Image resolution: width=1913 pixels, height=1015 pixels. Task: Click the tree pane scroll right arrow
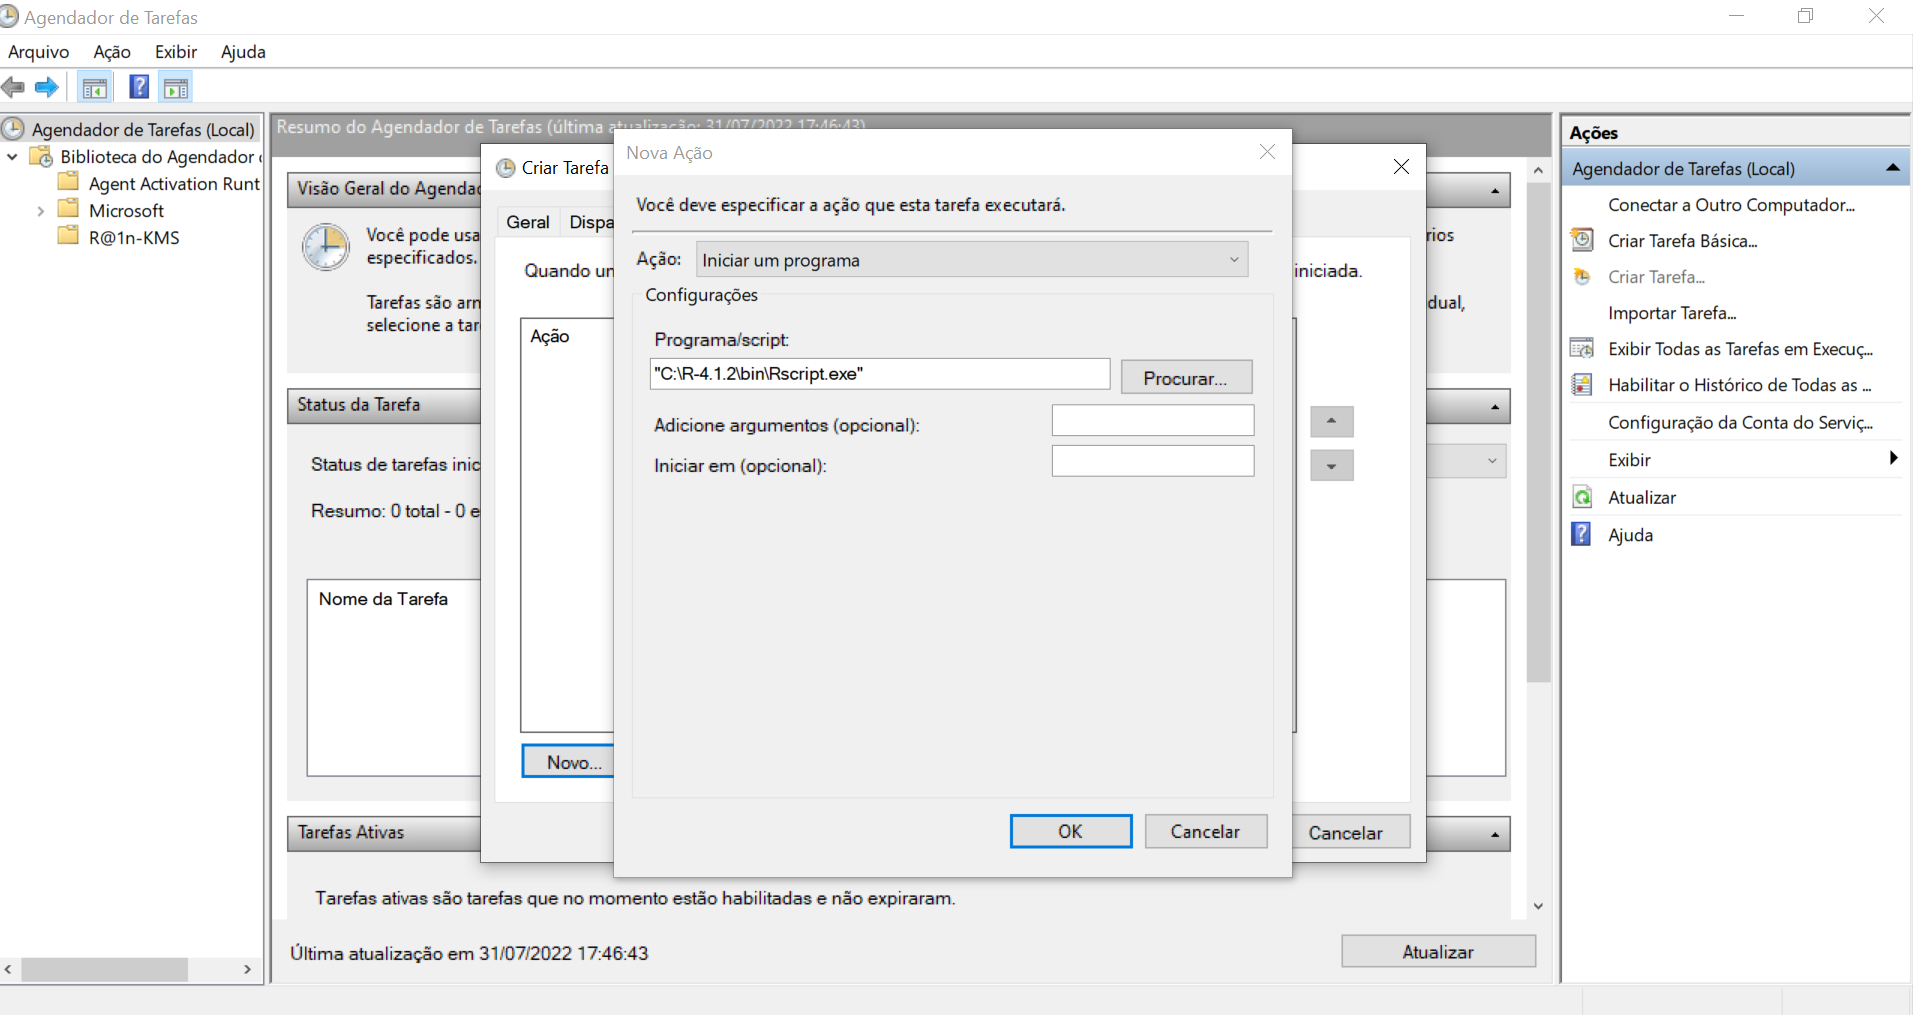click(247, 969)
